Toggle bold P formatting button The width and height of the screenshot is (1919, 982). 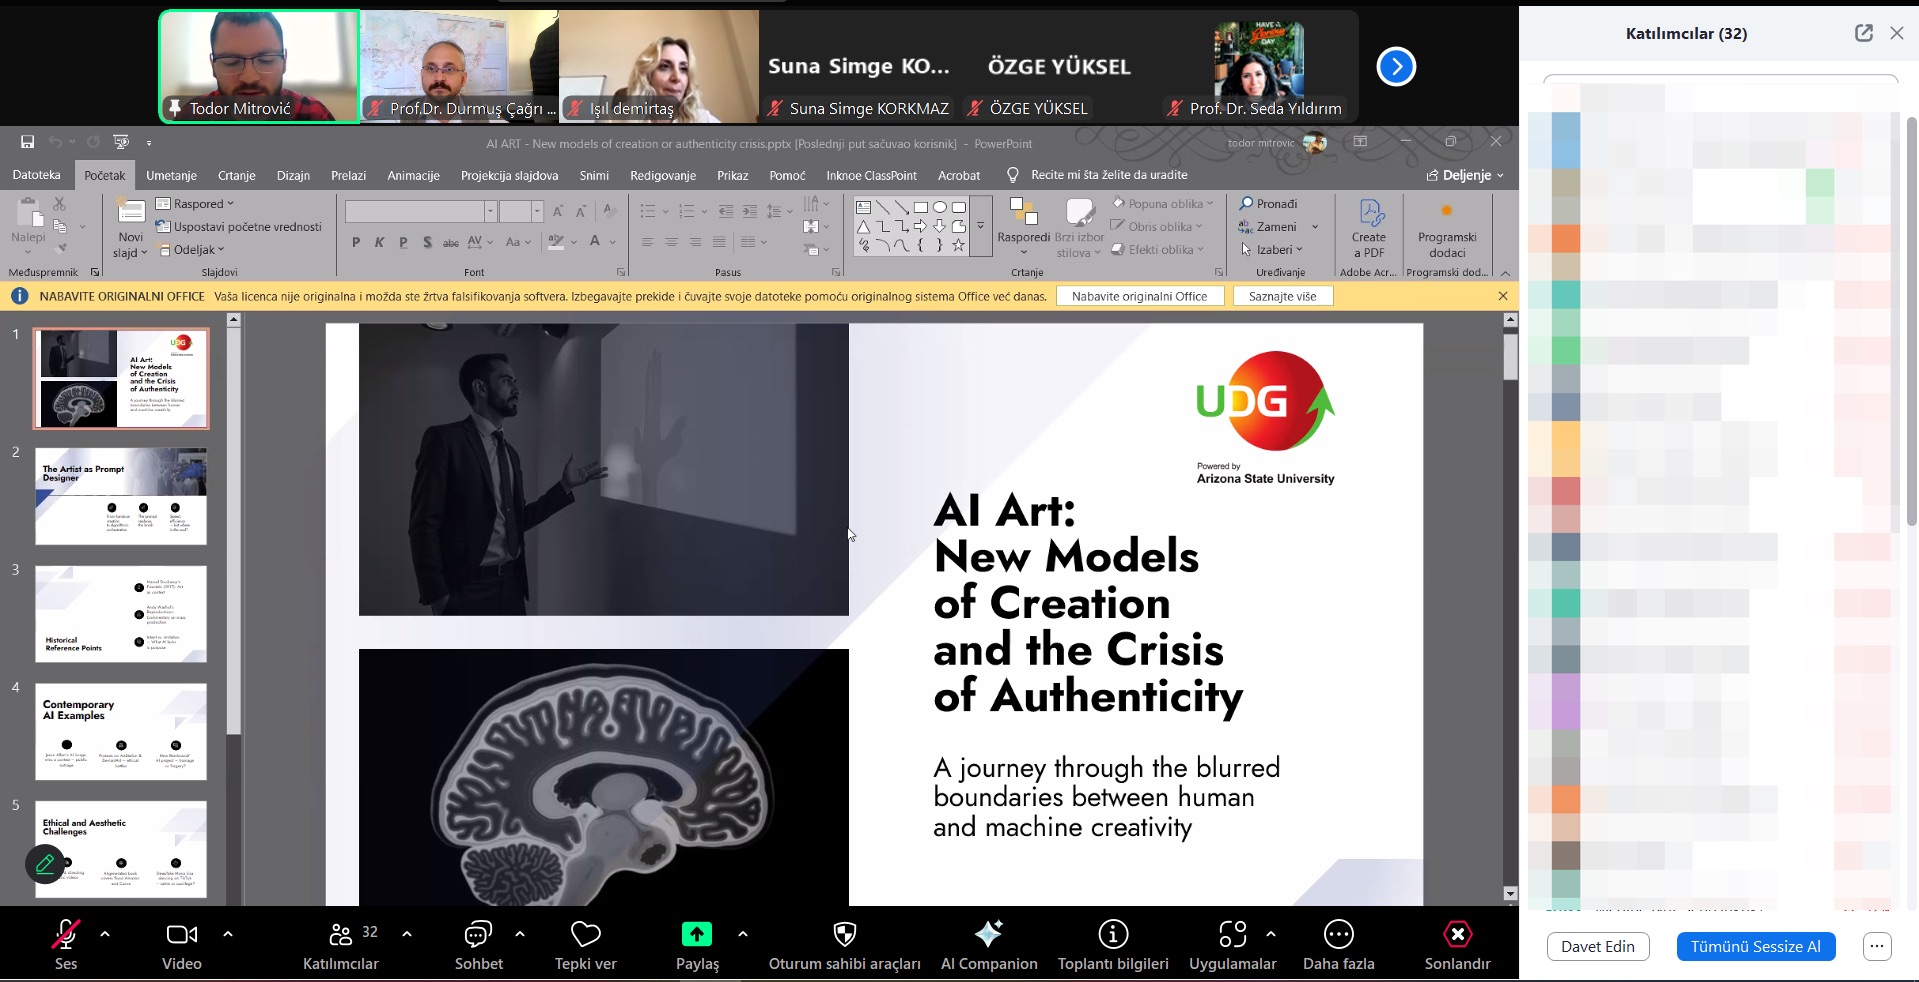(356, 242)
